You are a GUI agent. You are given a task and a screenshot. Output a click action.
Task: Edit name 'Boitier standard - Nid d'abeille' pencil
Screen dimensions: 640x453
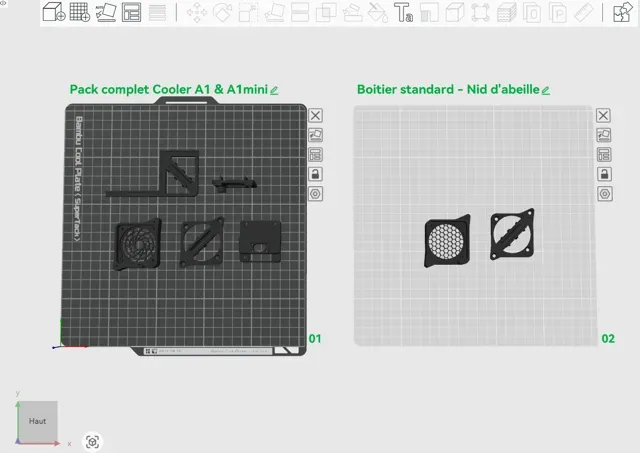(x=546, y=90)
